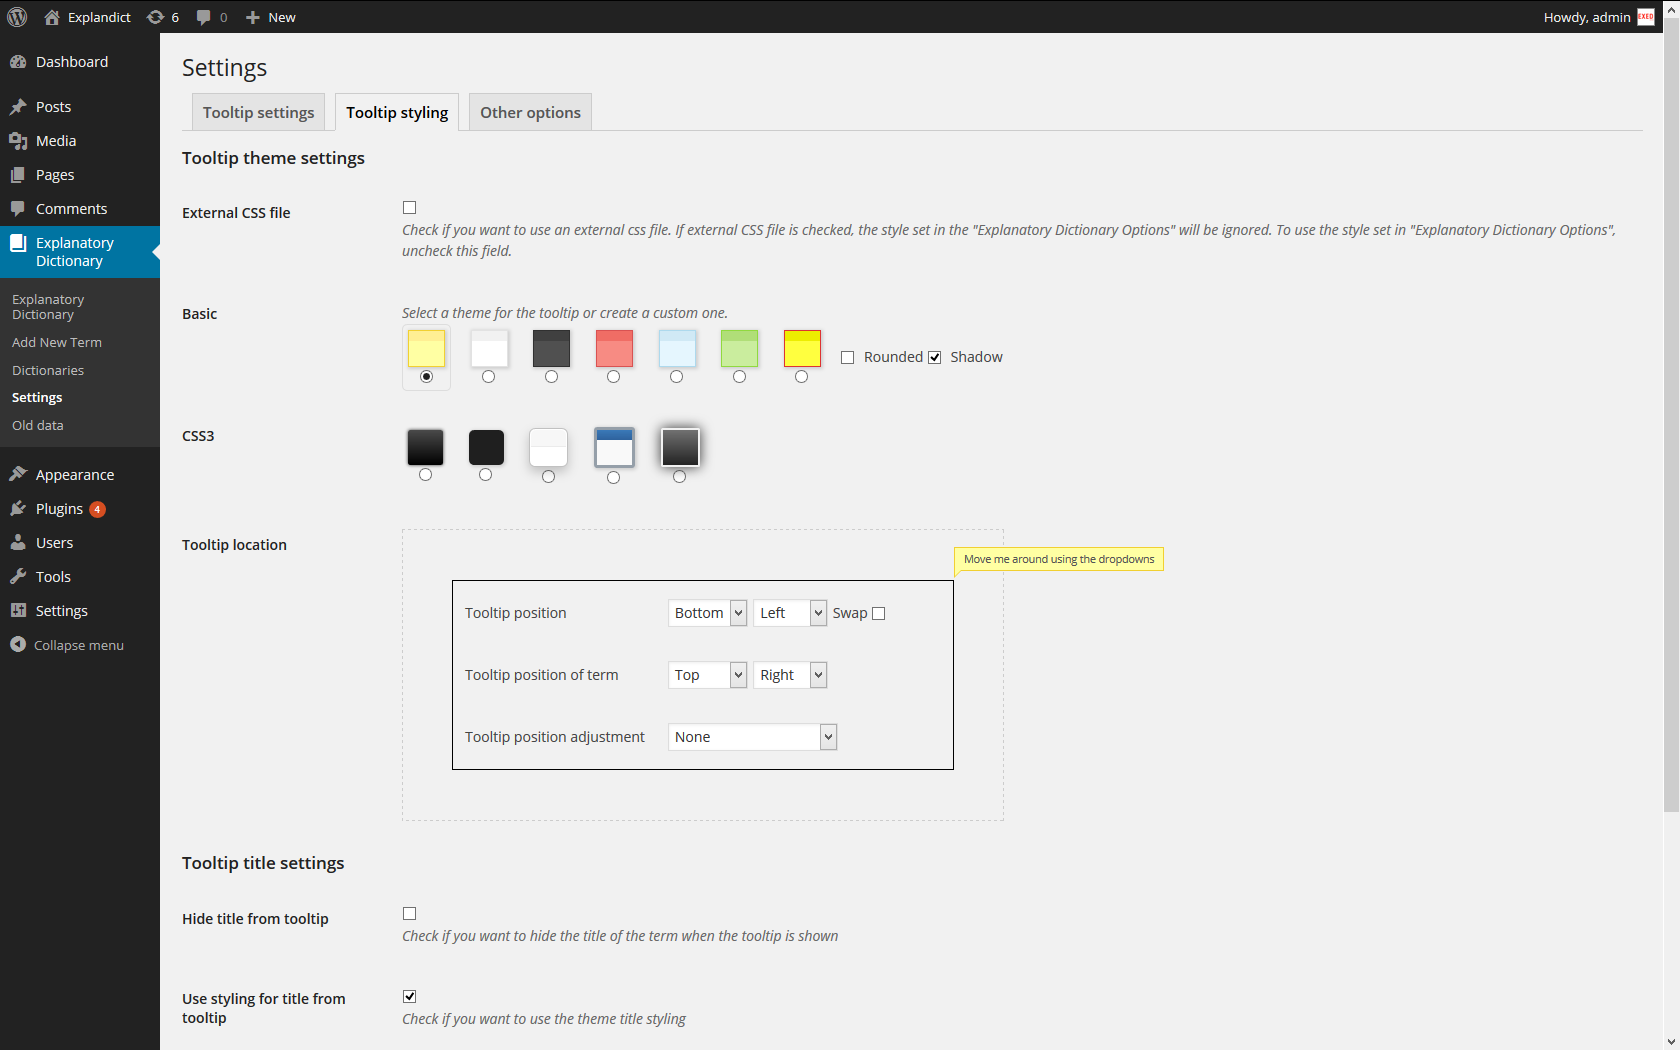
Task: Click the Explandict home icon
Action: pyautogui.click(x=52, y=17)
